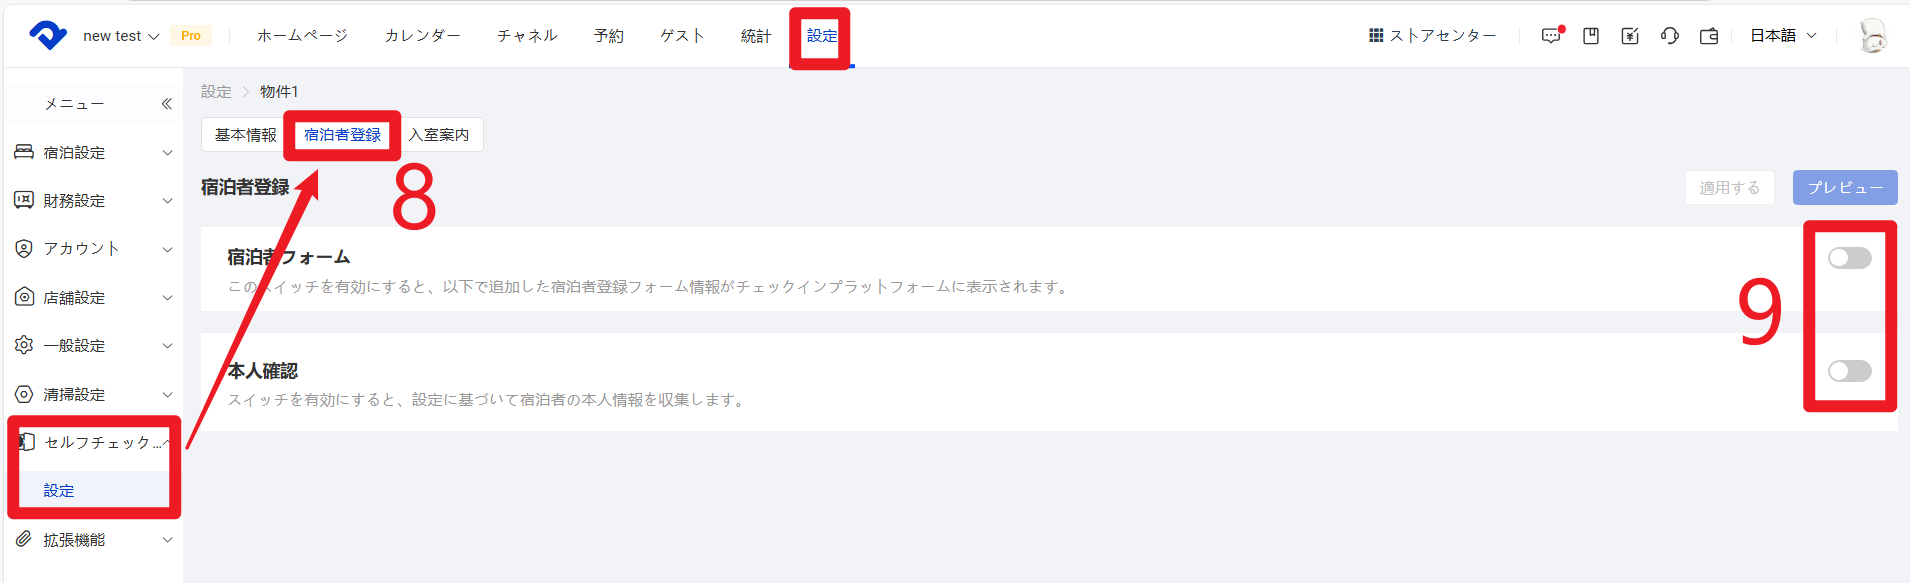1910x583 pixels.
Task: Select 設定 under セルフチェック in sidebar
Action: pos(59,491)
